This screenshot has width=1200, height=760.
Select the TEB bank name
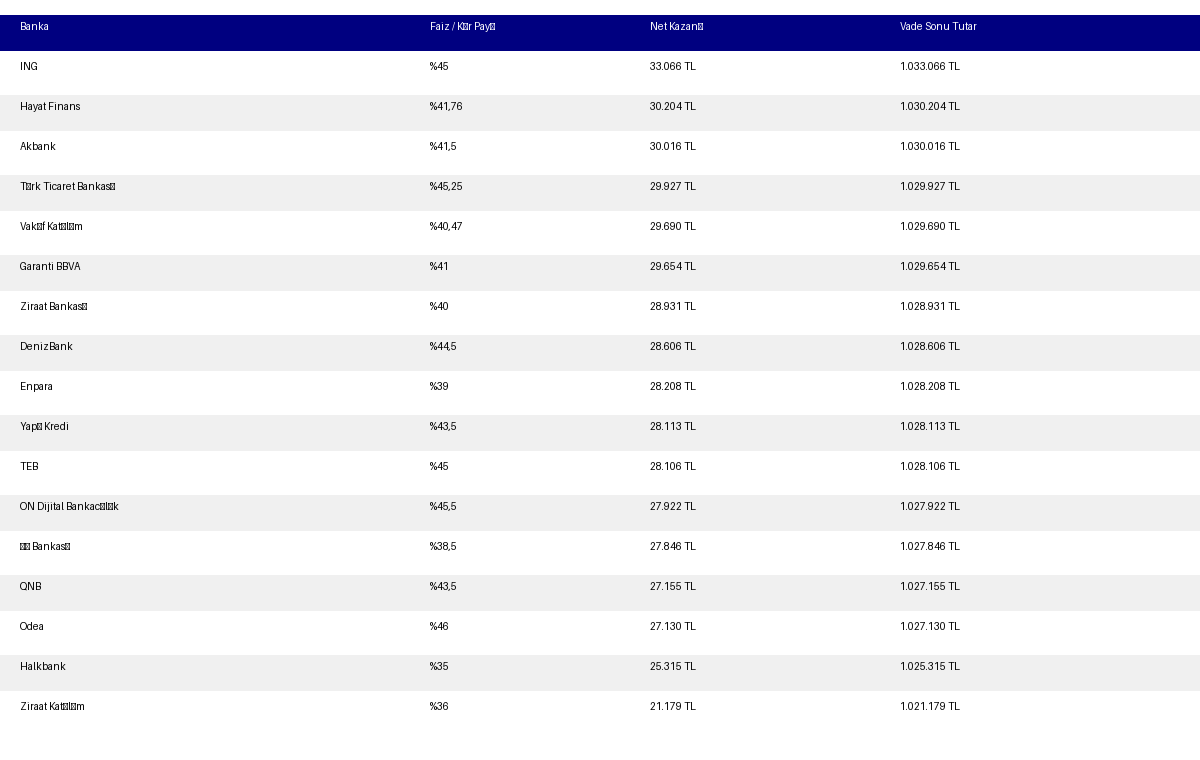[x=29, y=467]
